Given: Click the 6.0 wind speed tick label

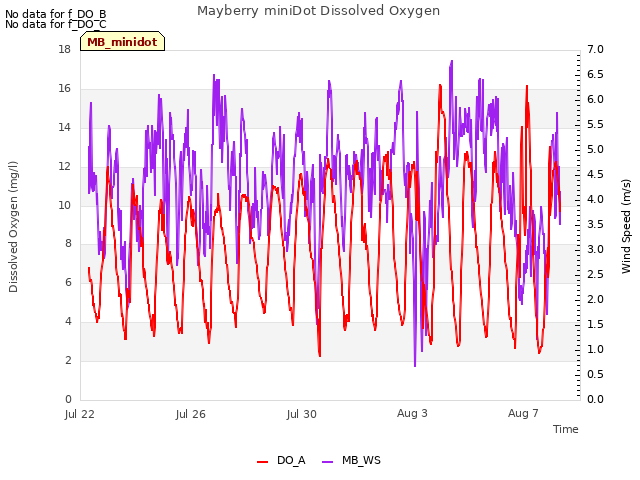Looking at the screenshot, I should 595,99.
